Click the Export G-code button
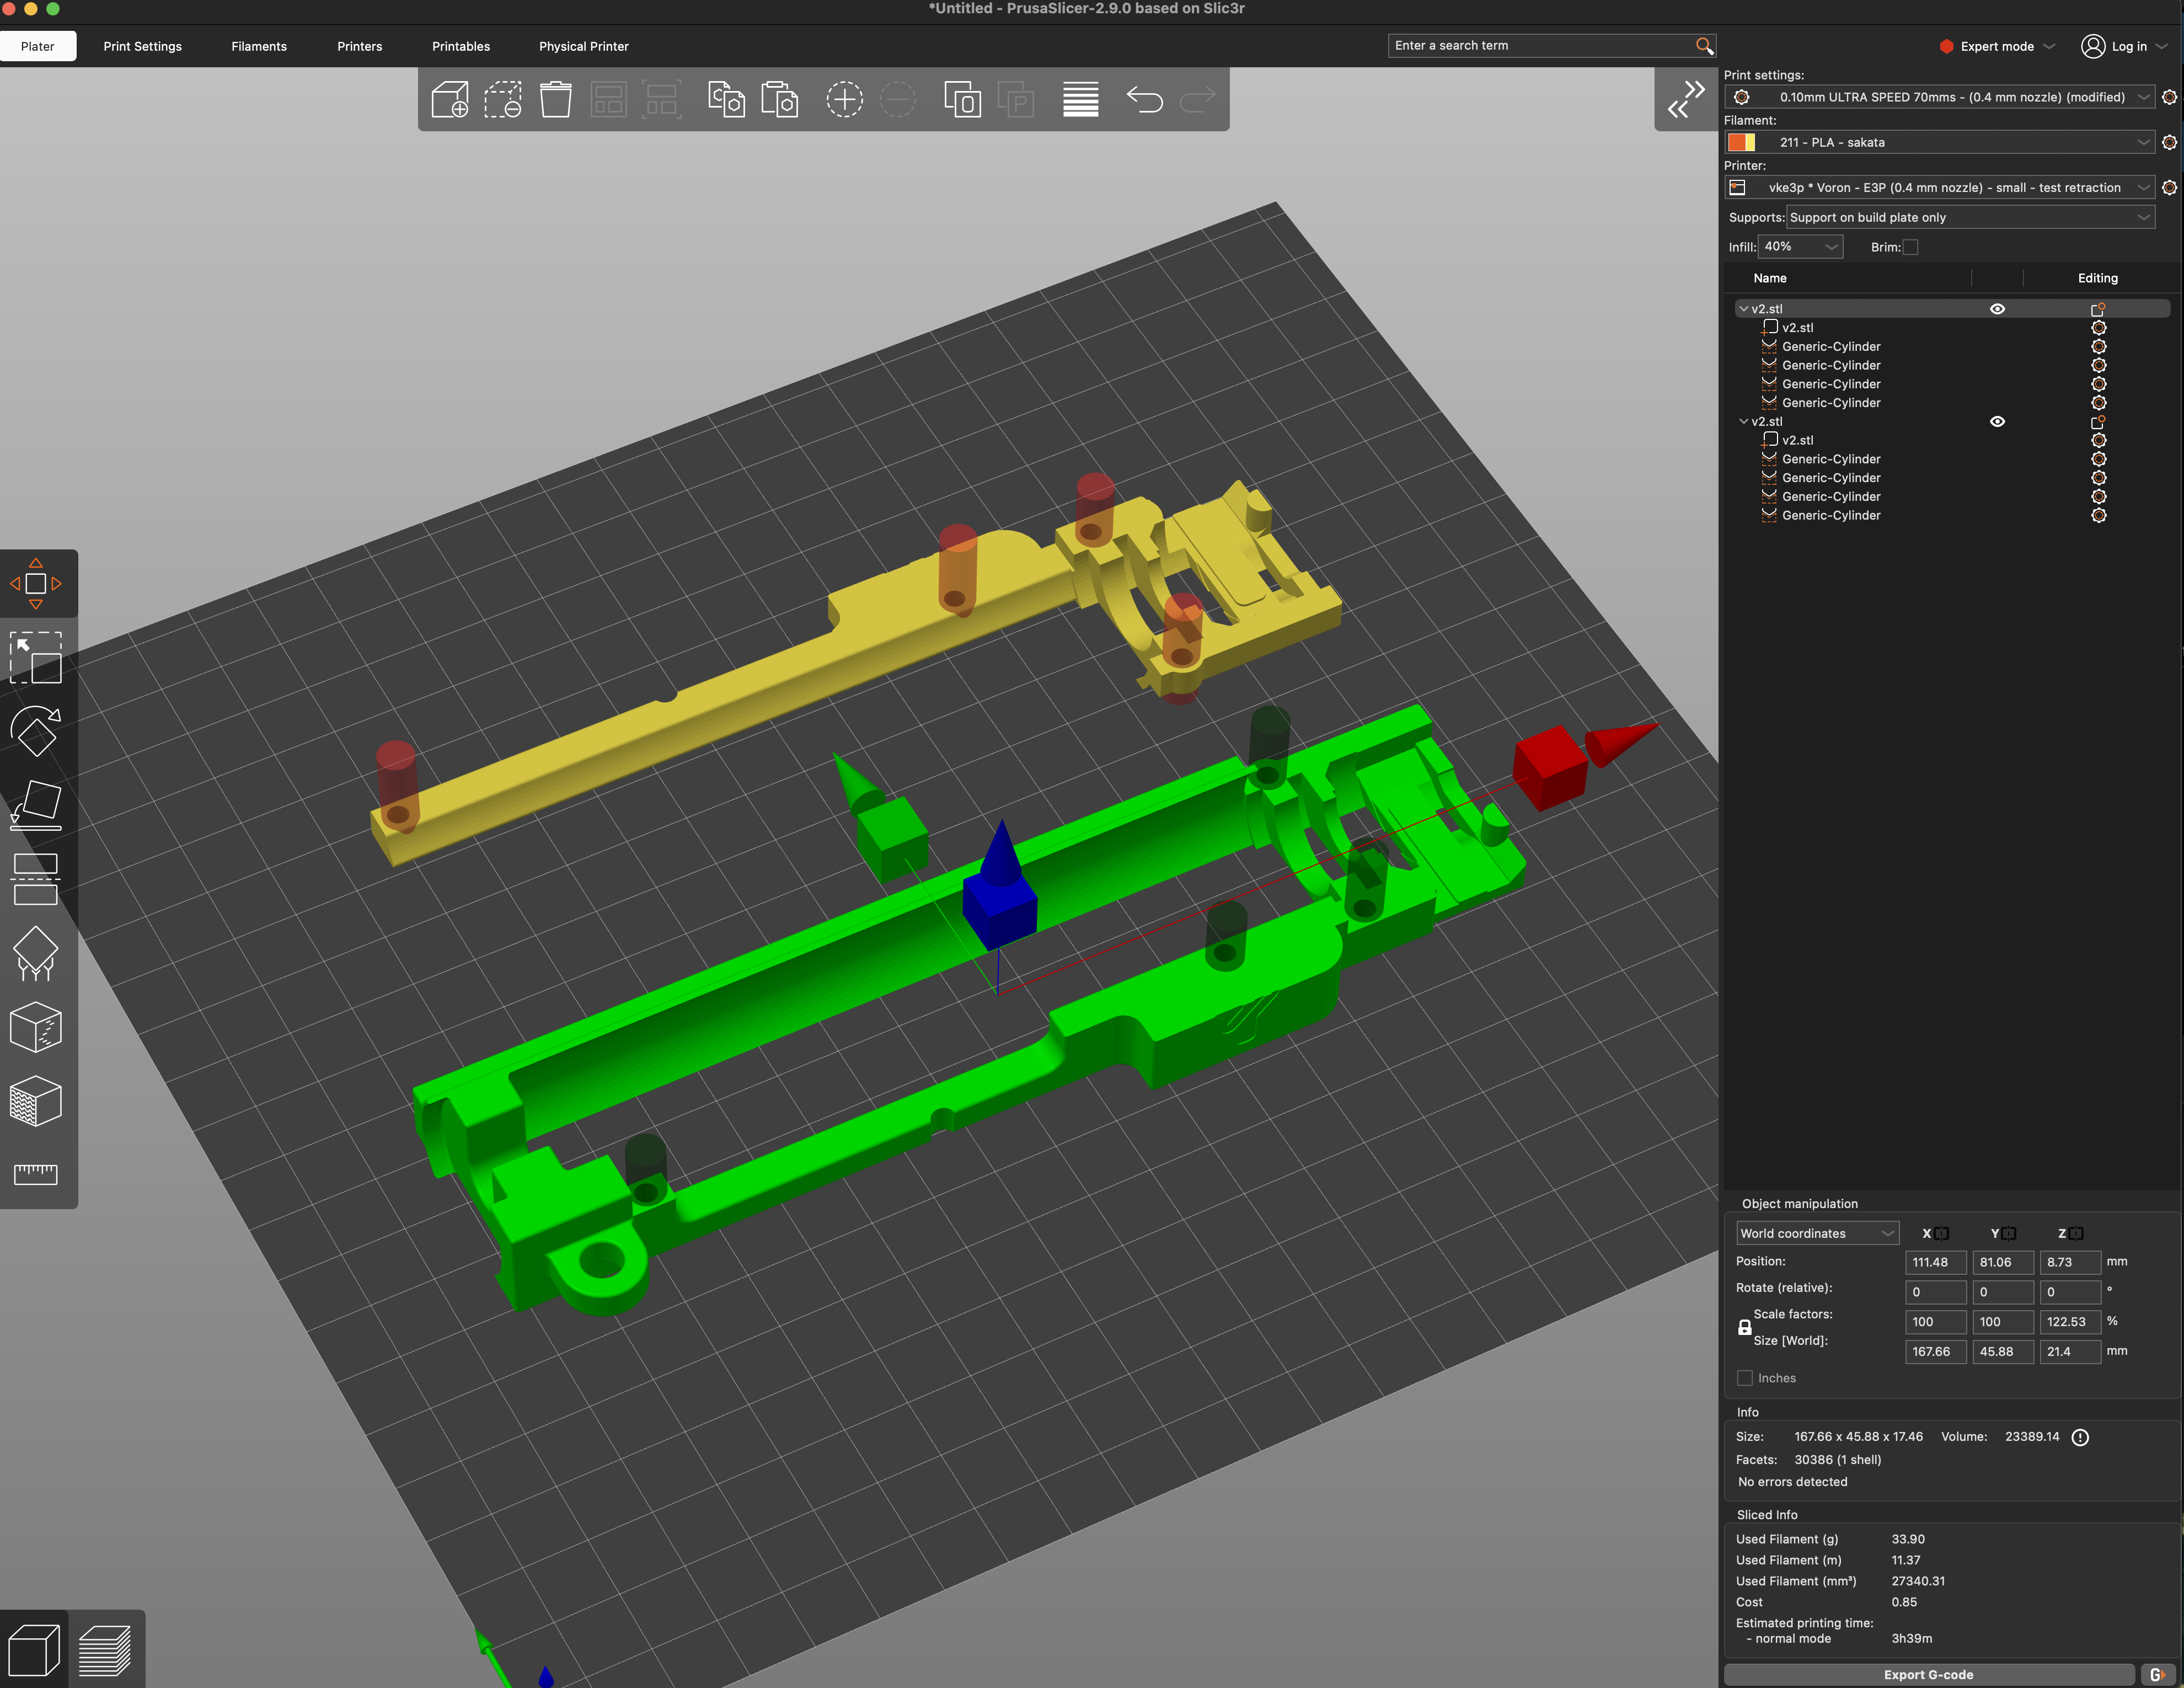2184x1688 pixels. pyautogui.click(x=1928, y=1674)
